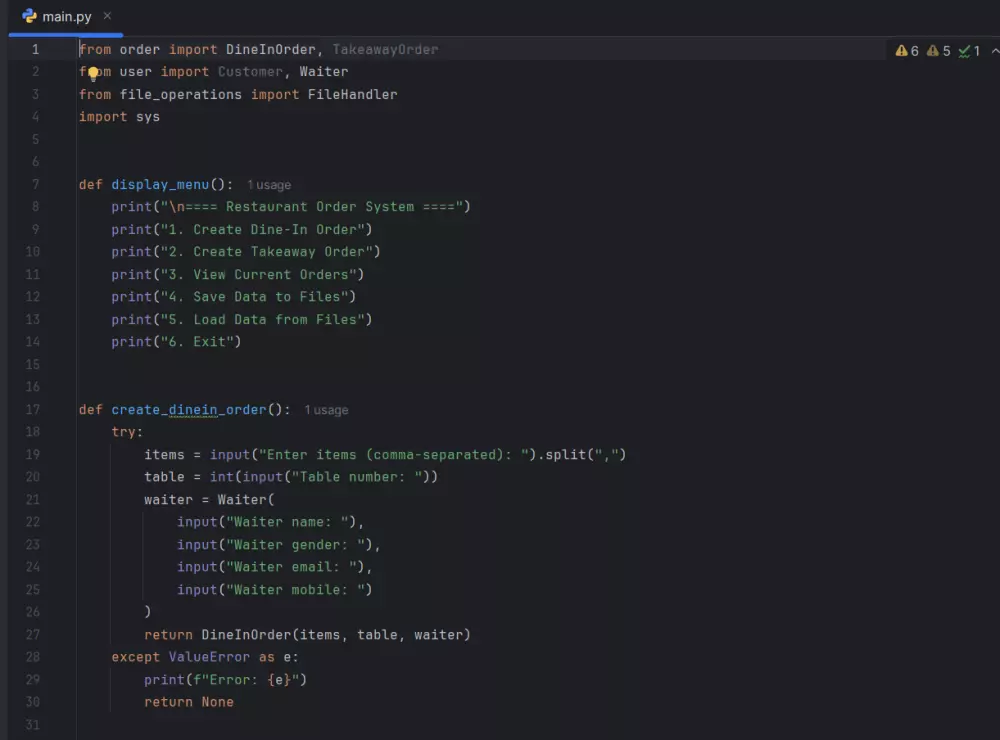Click the greyed-out Customer import
Image resolution: width=1000 pixels, height=740 pixels.
pyautogui.click(x=250, y=72)
